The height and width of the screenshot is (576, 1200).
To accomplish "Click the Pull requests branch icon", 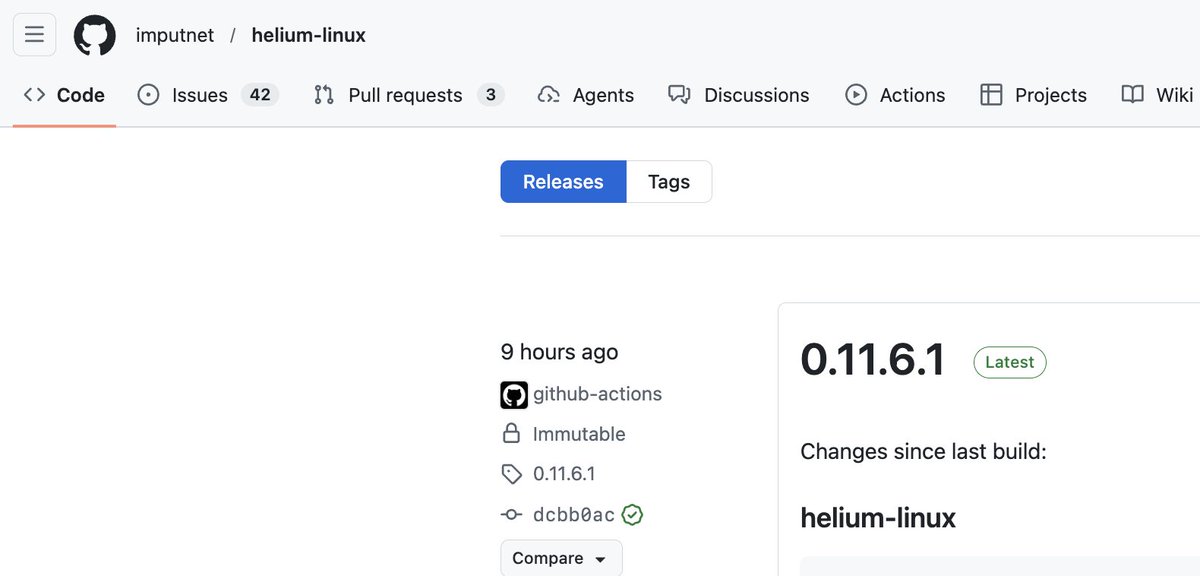I will pyautogui.click(x=324, y=95).
